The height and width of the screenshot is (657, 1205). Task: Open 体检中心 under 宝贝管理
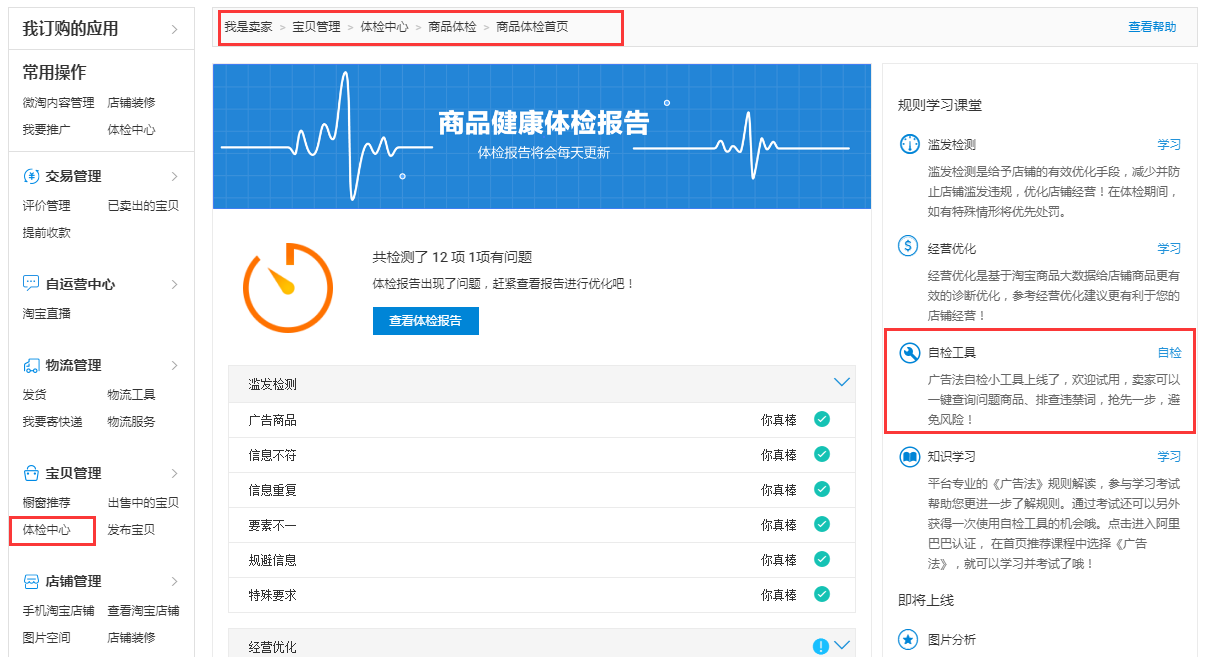46,530
